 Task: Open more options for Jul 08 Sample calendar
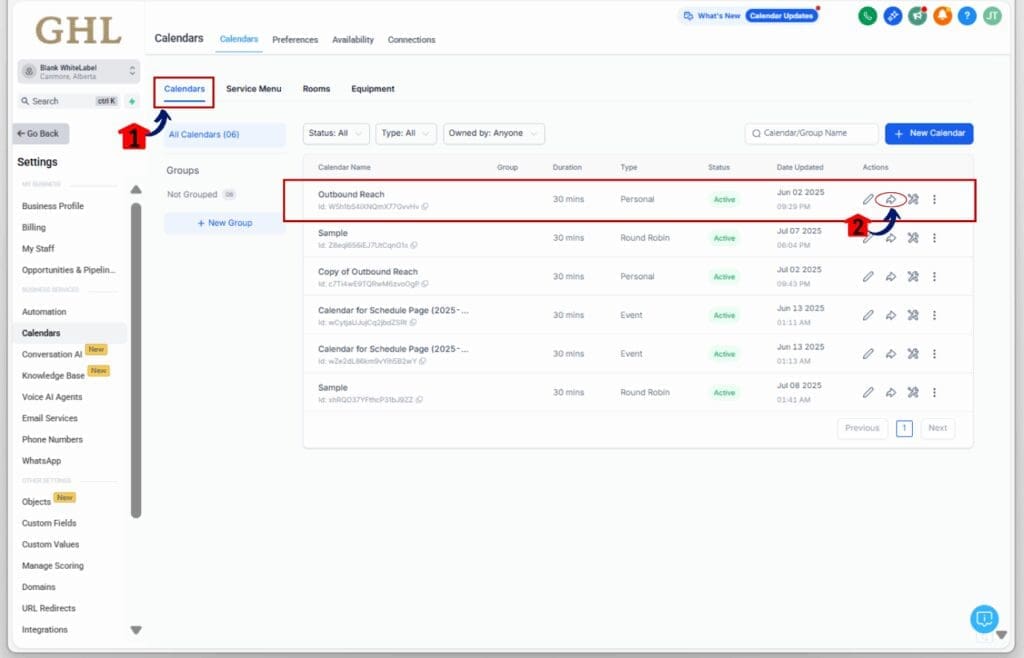[x=935, y=392]
